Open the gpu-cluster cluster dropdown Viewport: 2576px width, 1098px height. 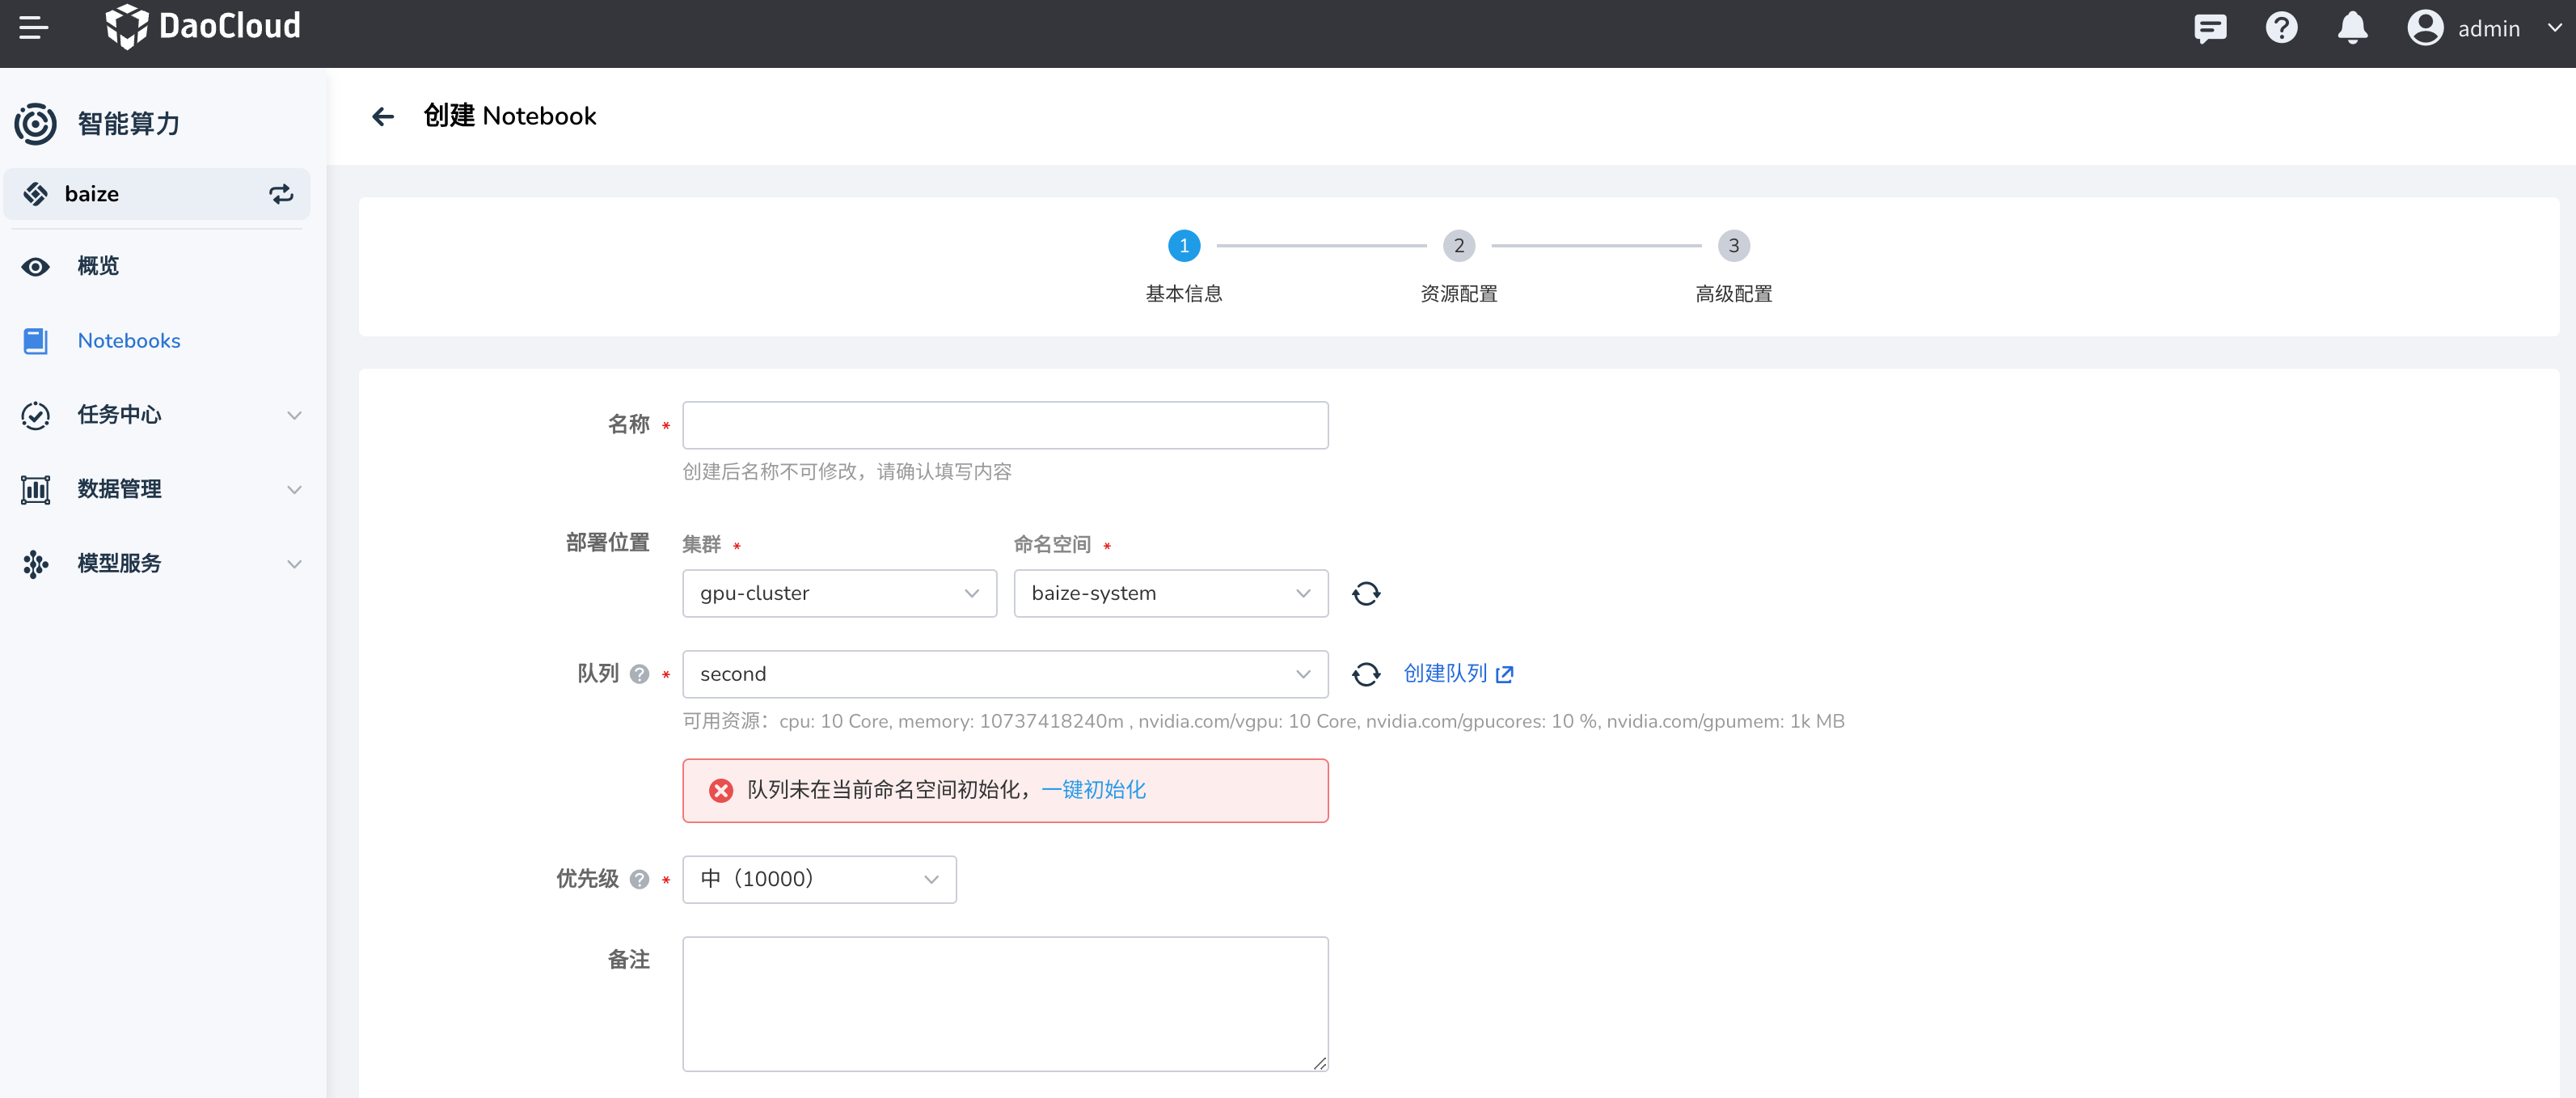839,594
